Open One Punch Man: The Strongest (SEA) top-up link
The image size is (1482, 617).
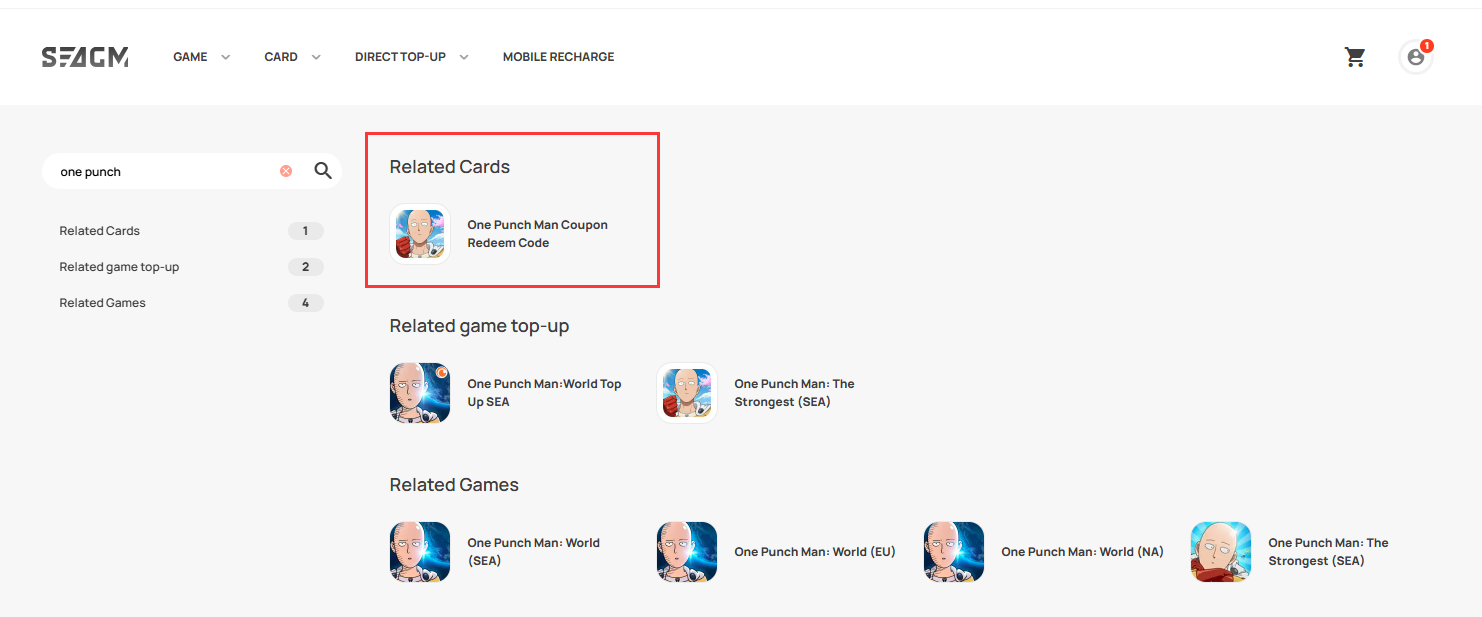794,393
